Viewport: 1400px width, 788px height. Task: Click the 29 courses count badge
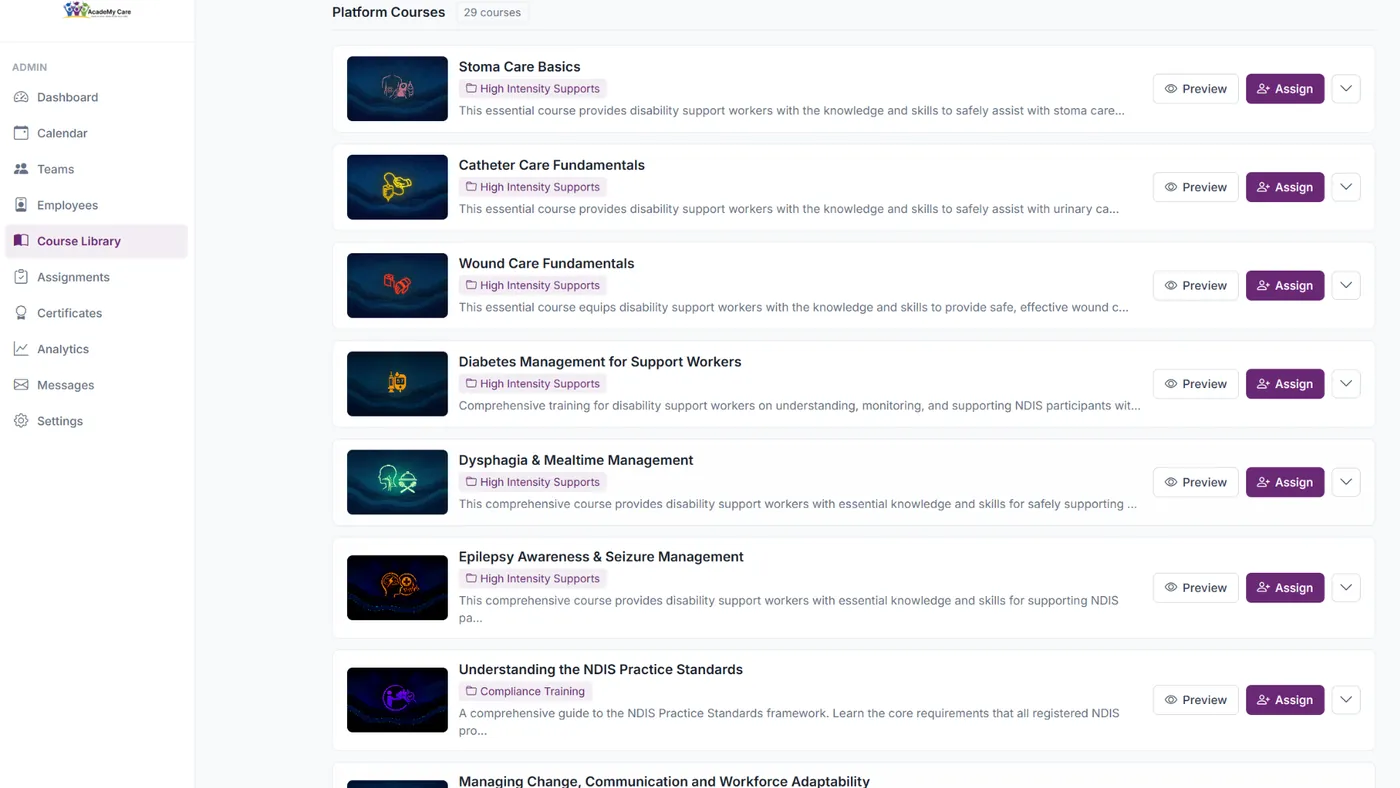(x=492, y=12)
